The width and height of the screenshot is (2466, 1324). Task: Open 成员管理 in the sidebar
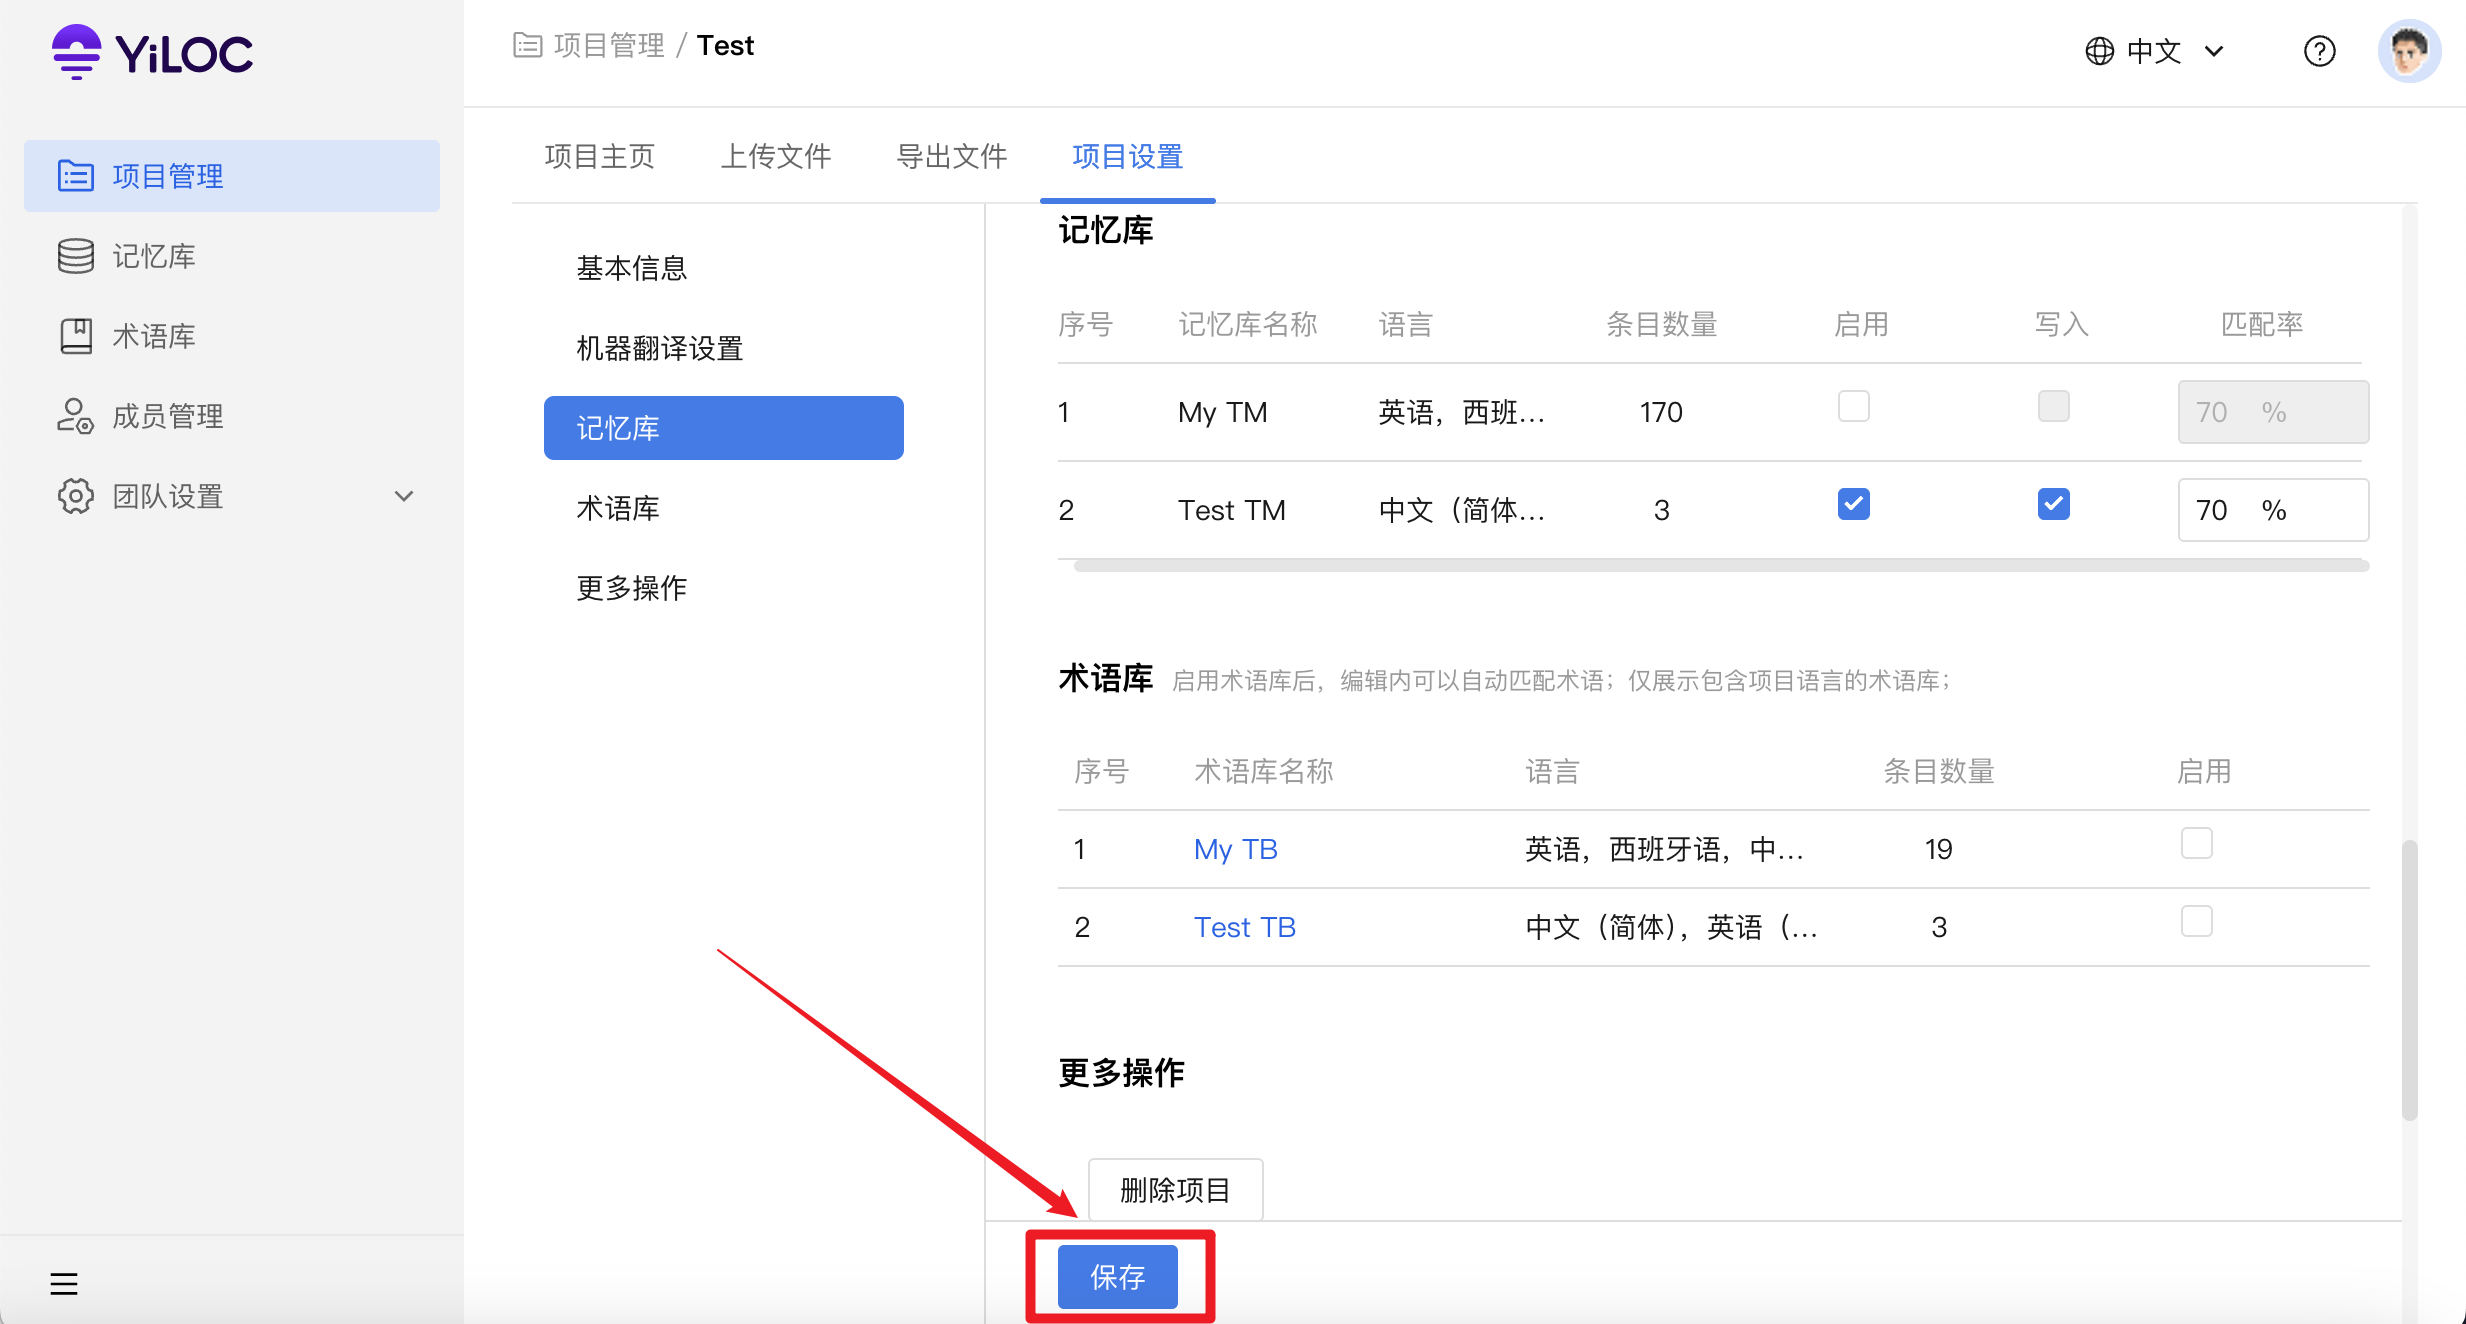(x=232, y=416)
